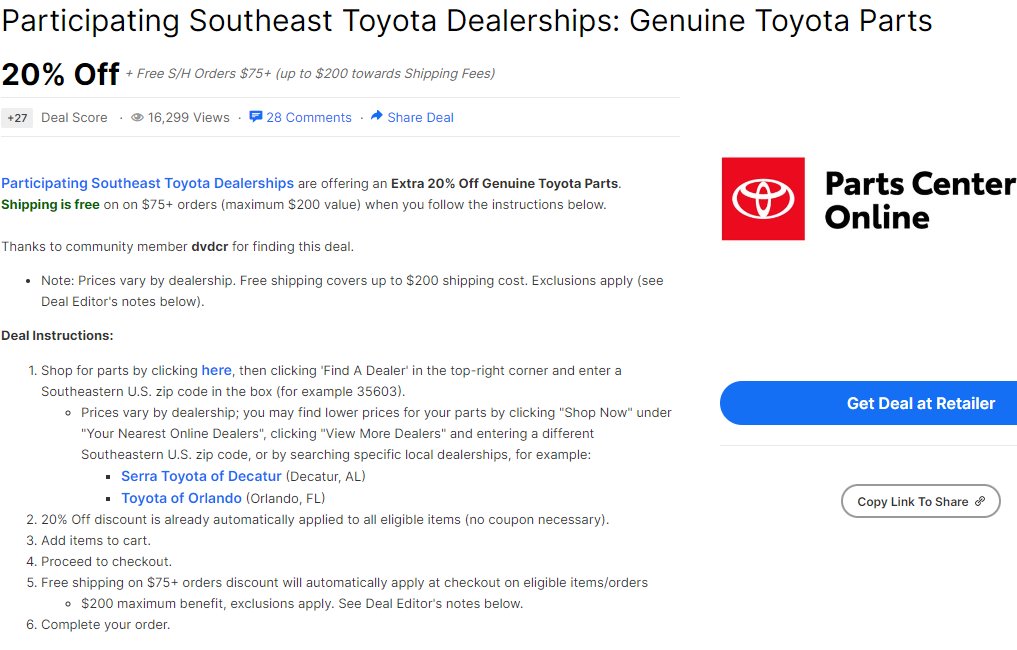The image size is (1017, 650).
Task: Click the Deal Score label
Action: (x=74, y=117)
